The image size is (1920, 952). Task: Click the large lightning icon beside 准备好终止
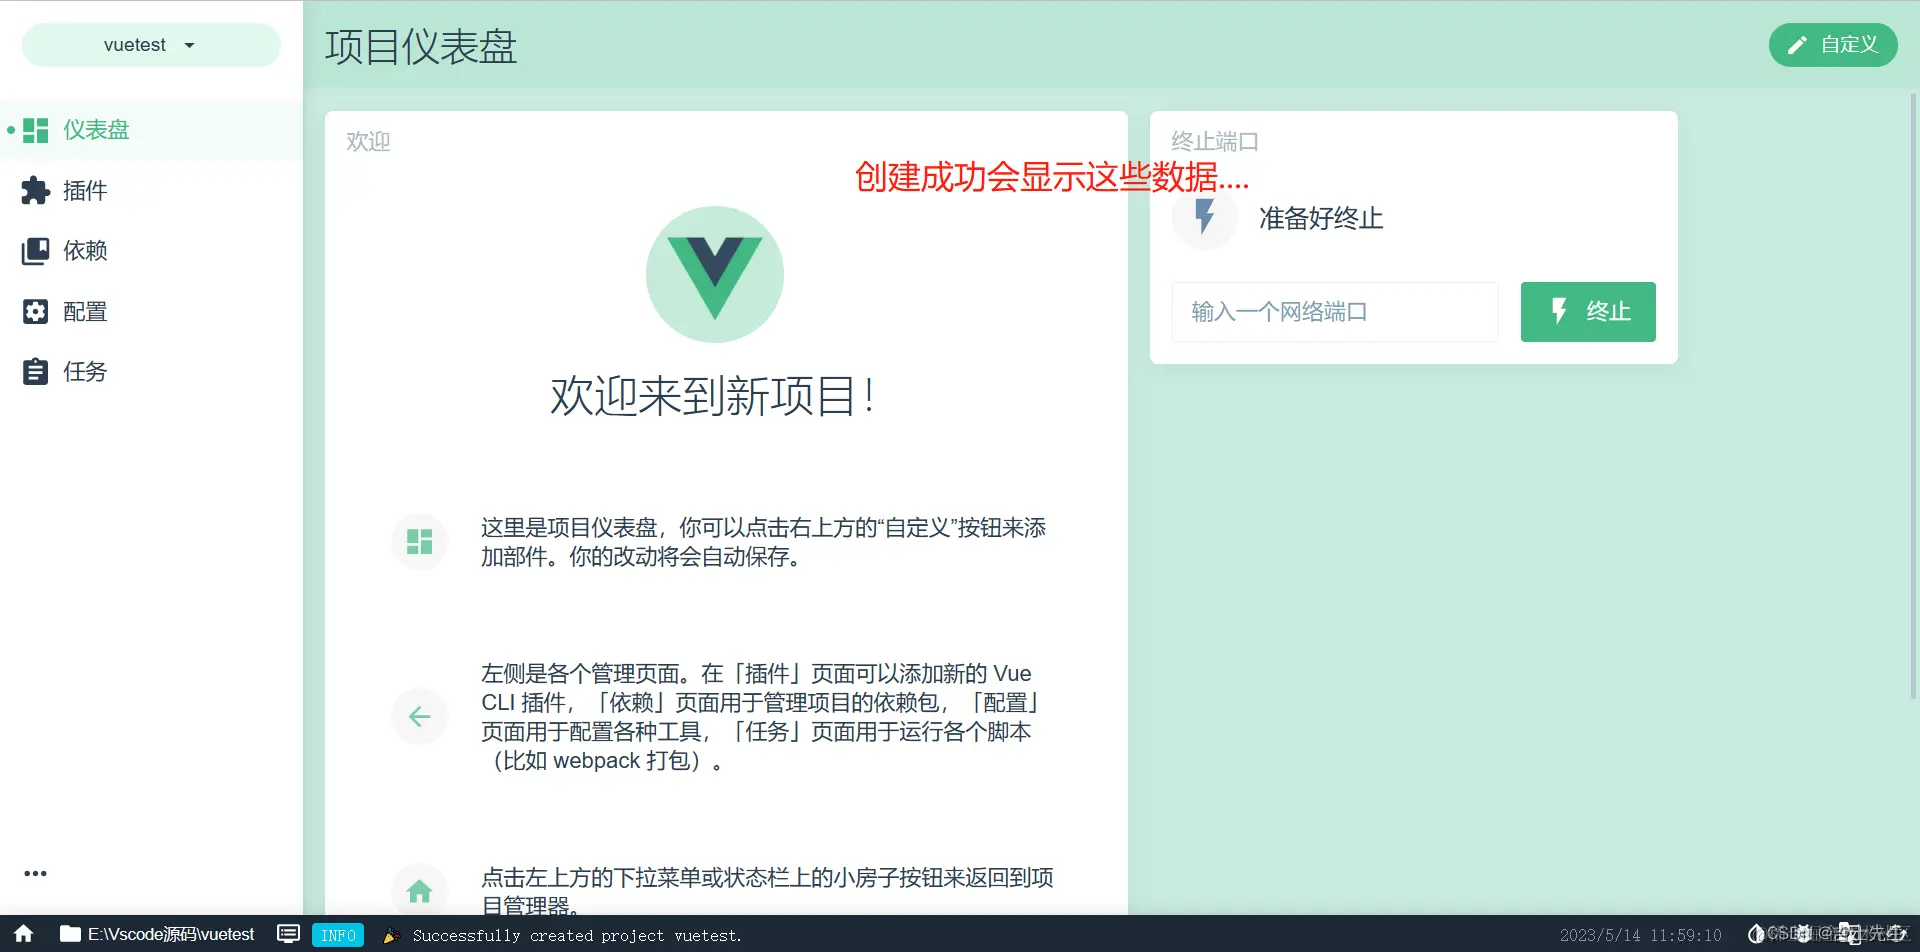click(1204, 218)
